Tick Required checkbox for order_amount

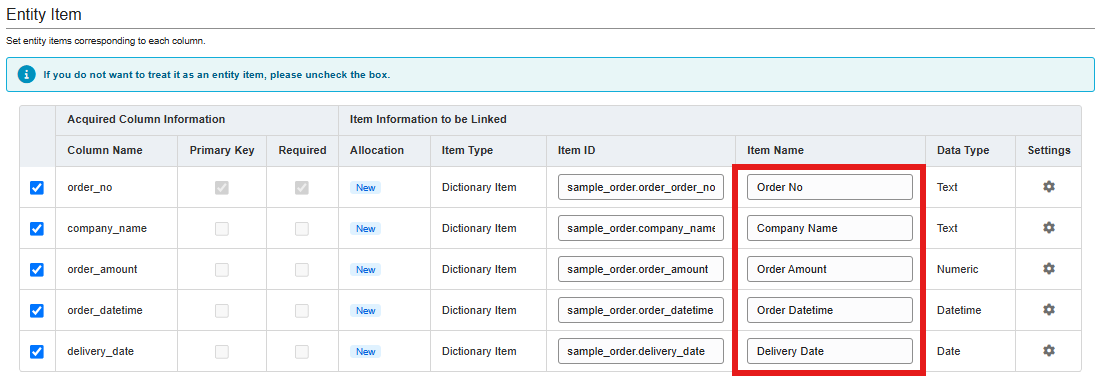(302, 269)
